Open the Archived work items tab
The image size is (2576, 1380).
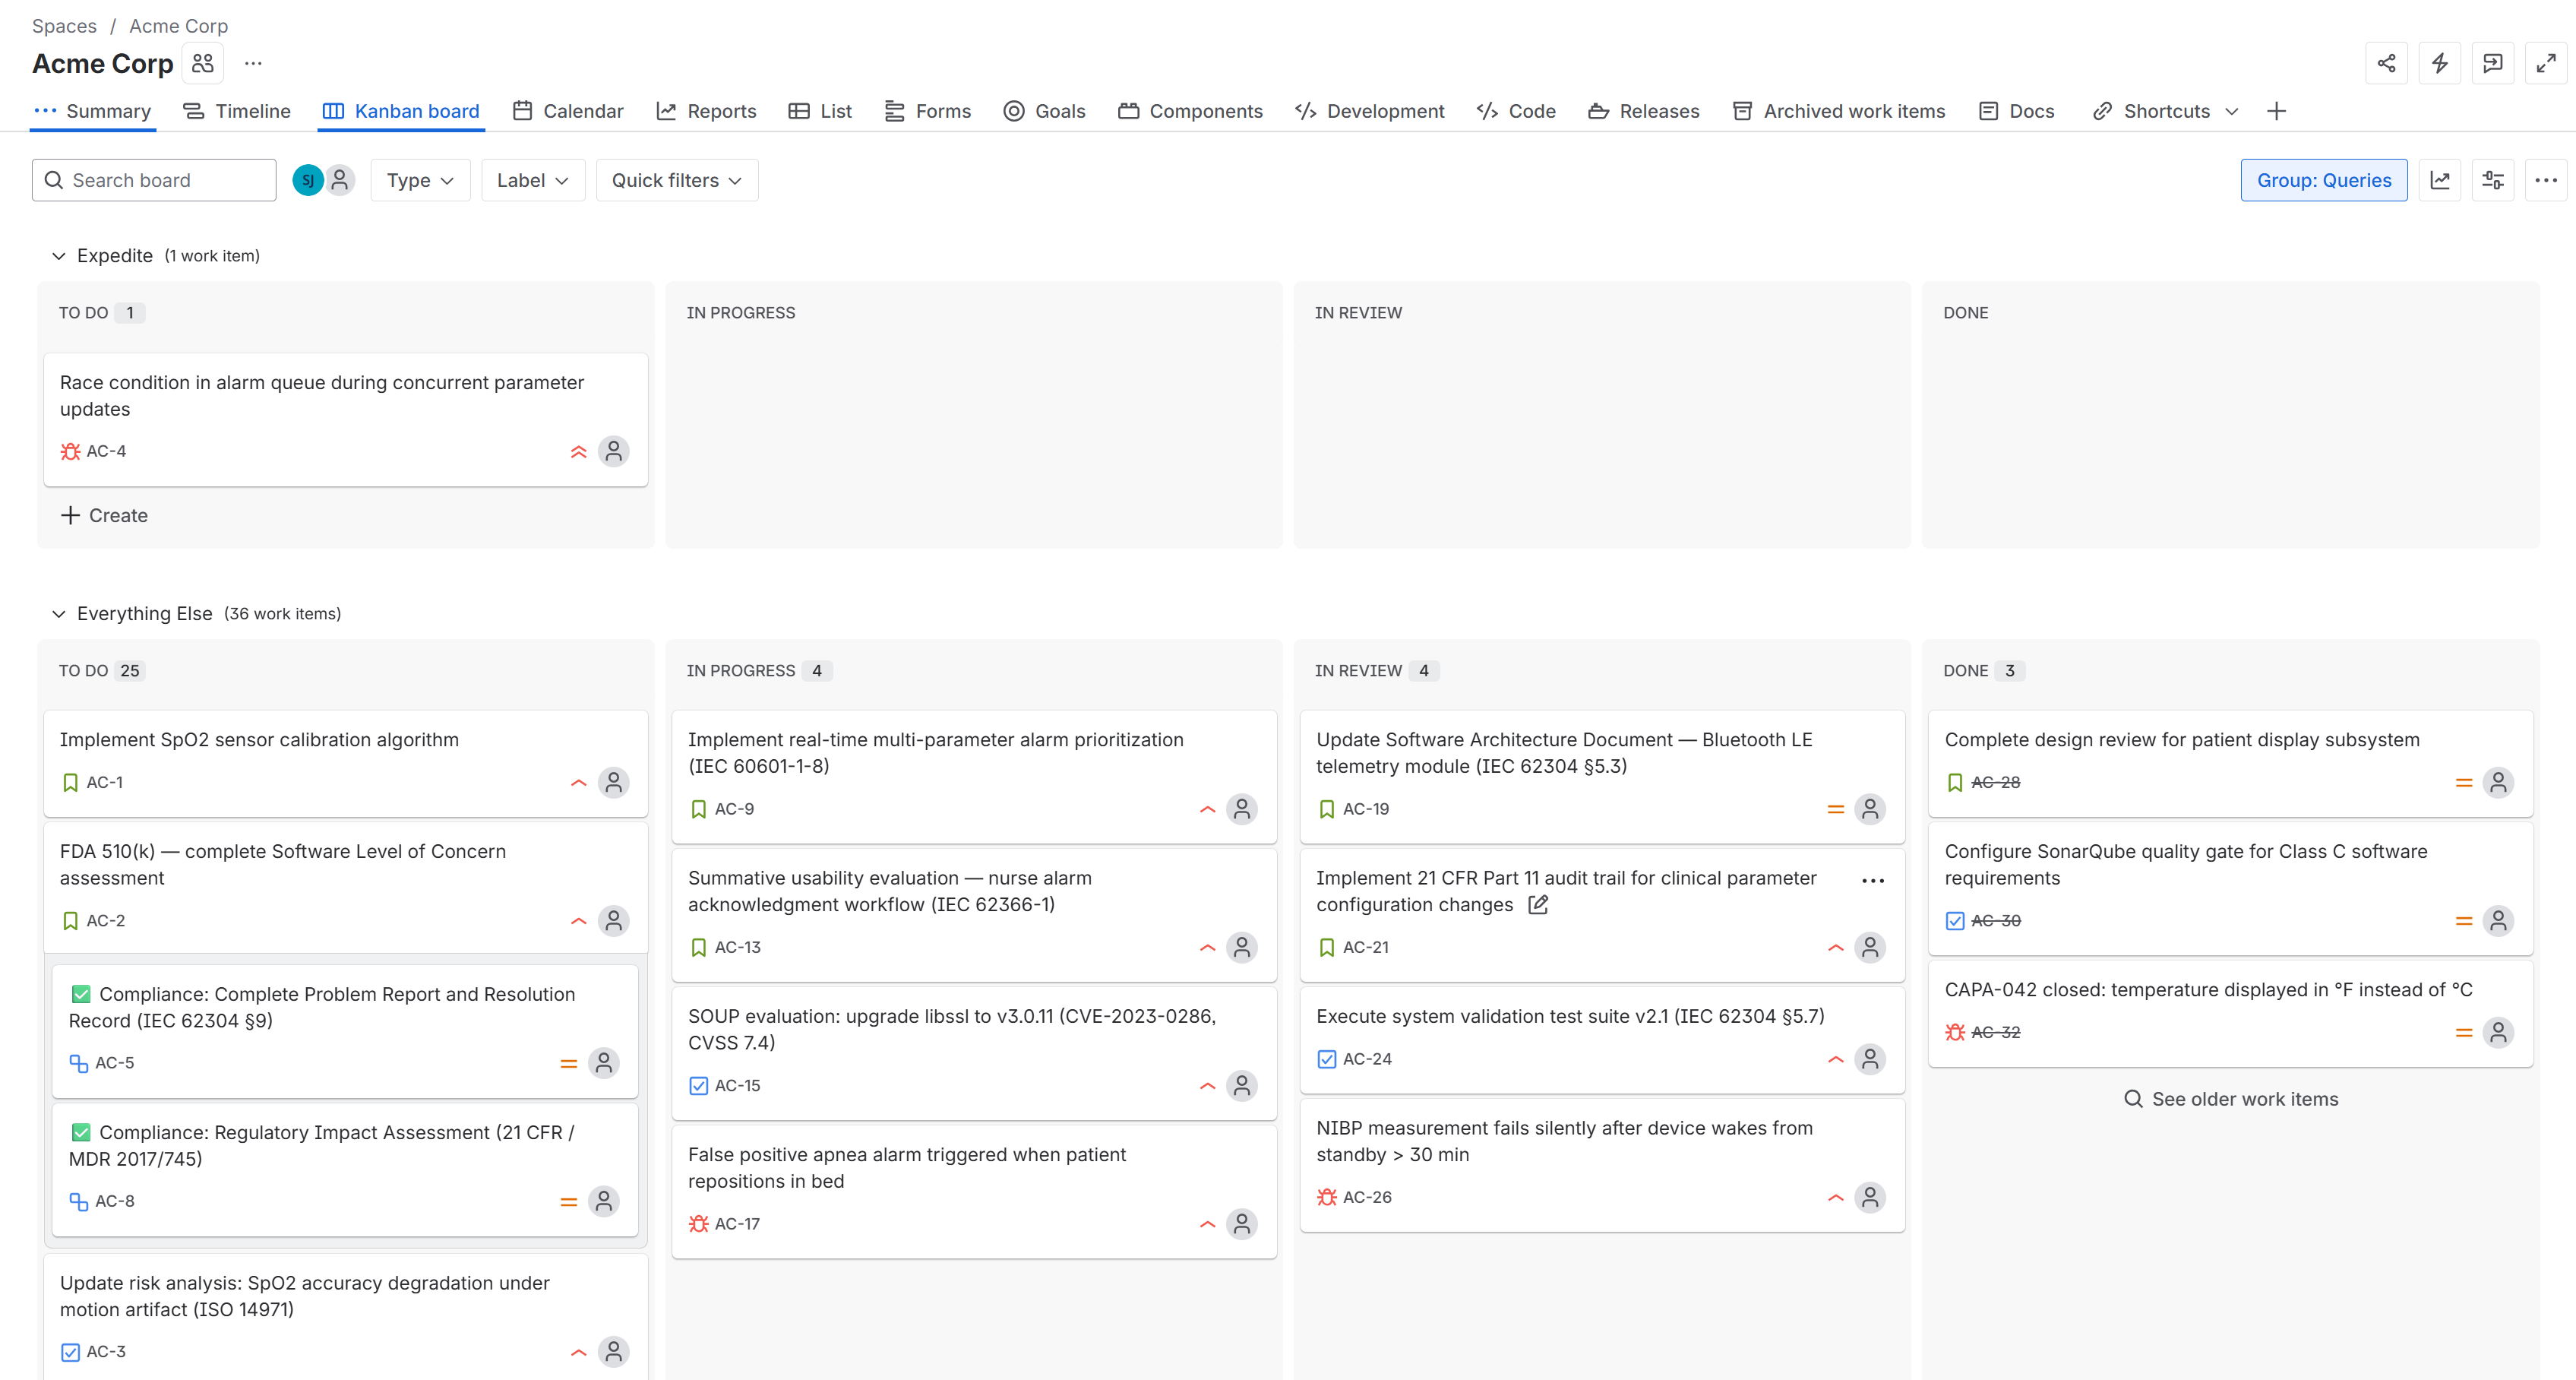tap(1838, 111)
